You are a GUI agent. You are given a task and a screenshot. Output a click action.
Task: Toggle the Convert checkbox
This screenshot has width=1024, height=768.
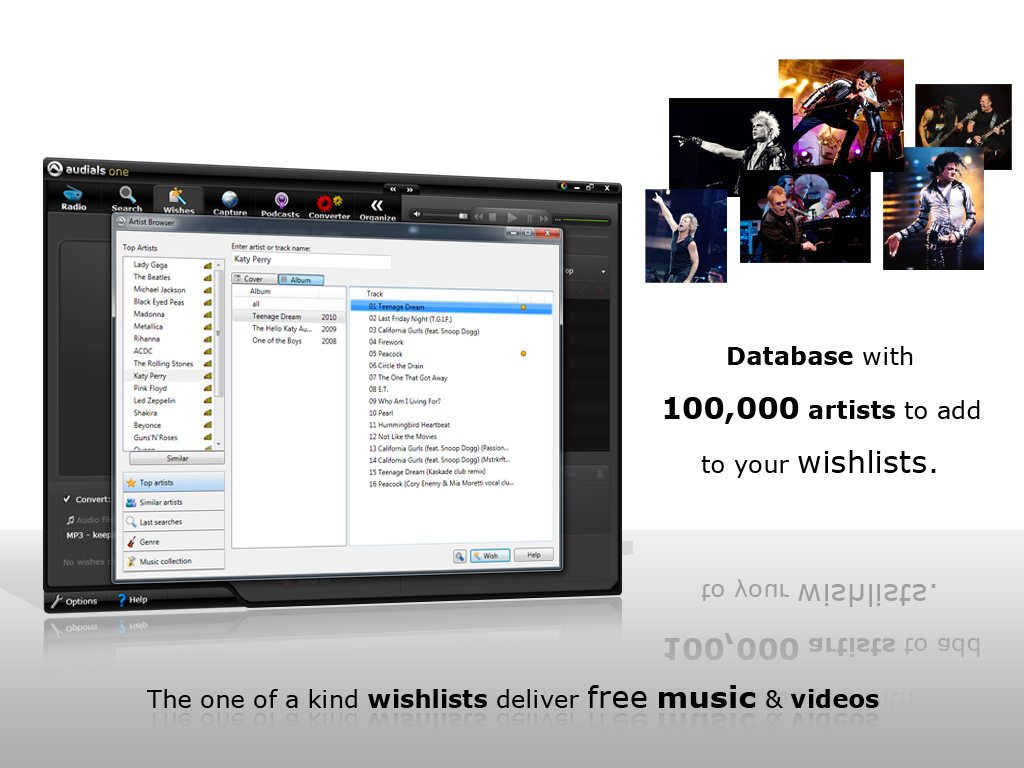coord(66,498)
